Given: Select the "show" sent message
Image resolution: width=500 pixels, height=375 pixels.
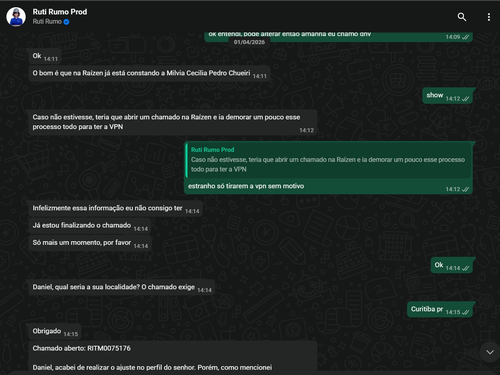Looking at the screenshot, I should tap(449, 96).
